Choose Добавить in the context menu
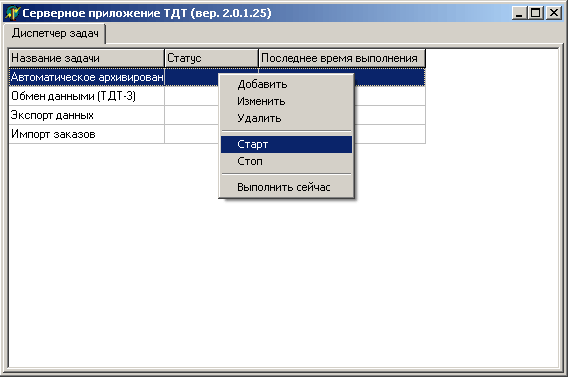This screenshot has width=568, height=377. point(286,84)
